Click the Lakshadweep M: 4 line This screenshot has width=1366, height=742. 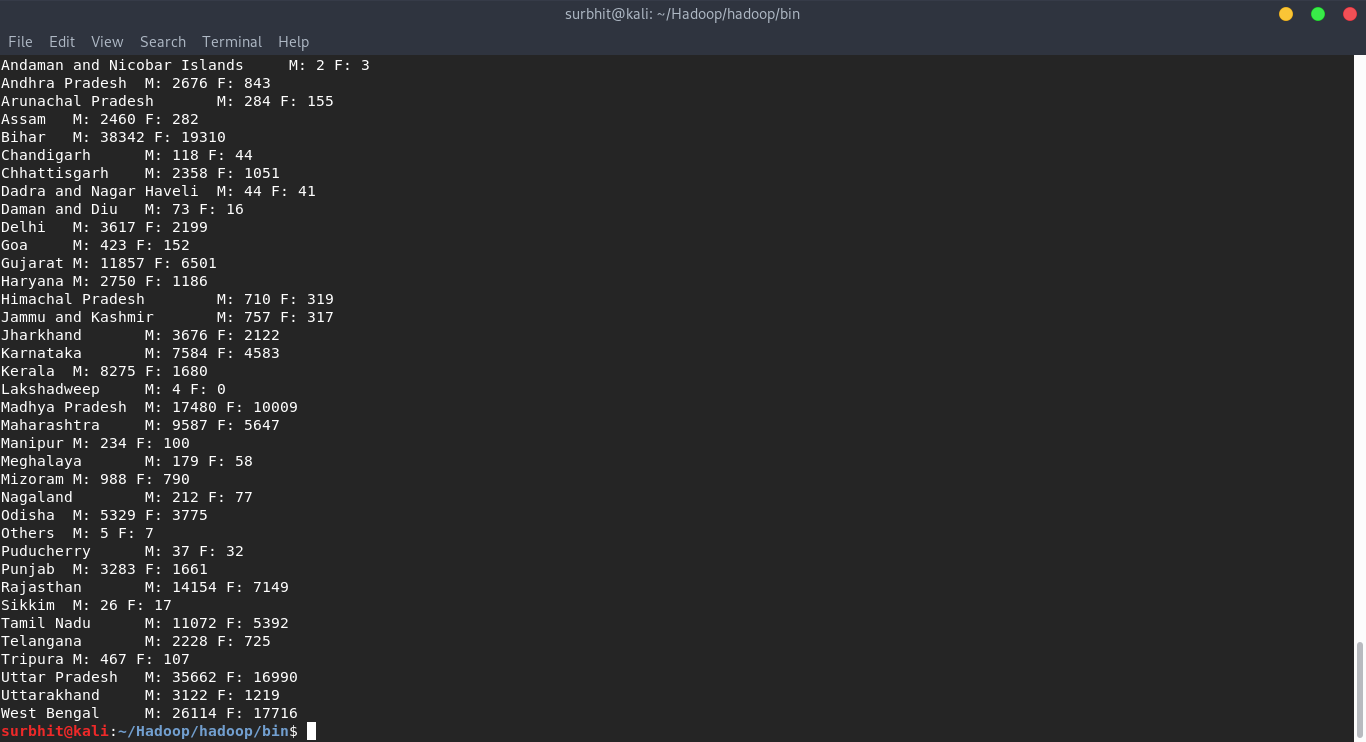pyautogui.click(x=113, y=389)
